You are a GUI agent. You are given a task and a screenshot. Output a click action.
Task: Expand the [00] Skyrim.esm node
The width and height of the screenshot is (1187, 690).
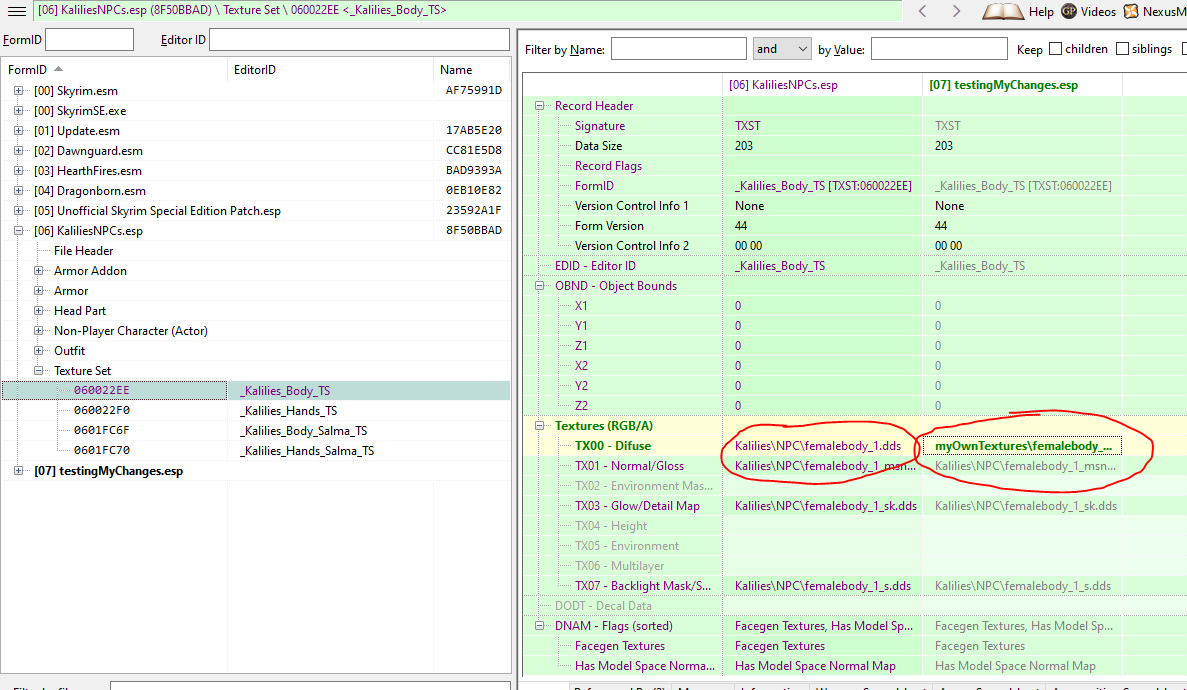coord(18,90)
